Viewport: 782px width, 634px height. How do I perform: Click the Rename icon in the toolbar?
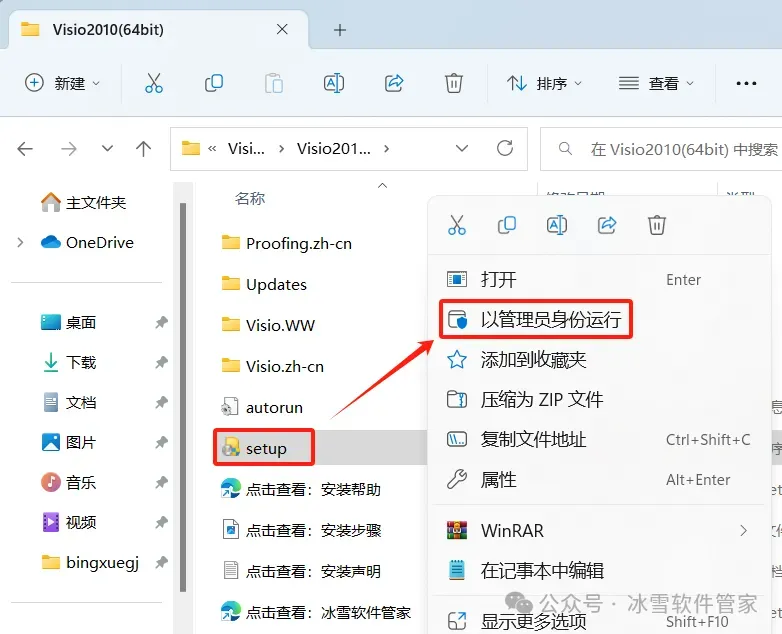(x=334, y=83)
